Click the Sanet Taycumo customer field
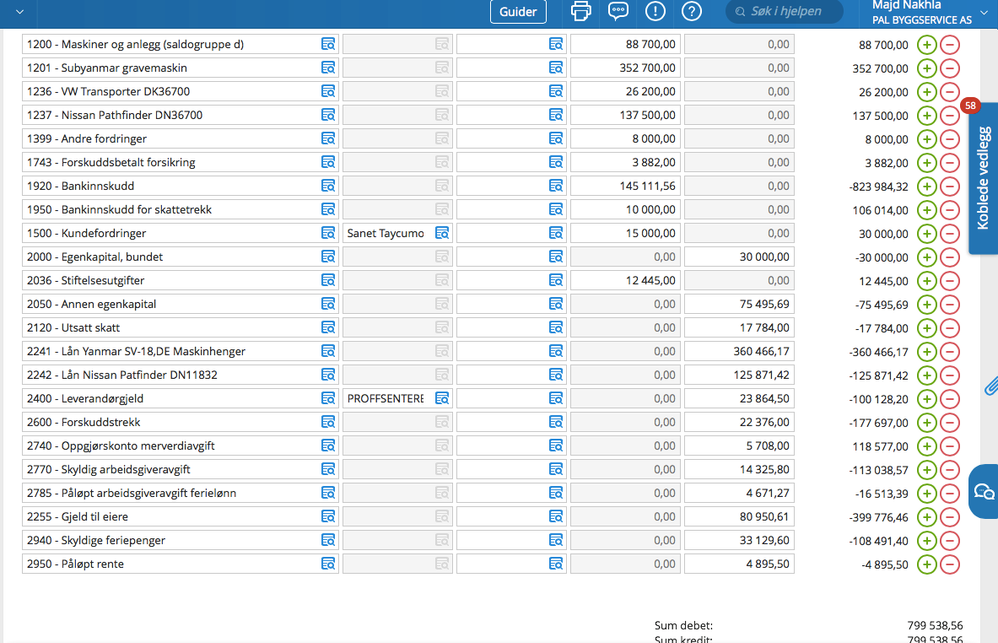The width and height of the screenshot is (998, 643). point(397,233)
